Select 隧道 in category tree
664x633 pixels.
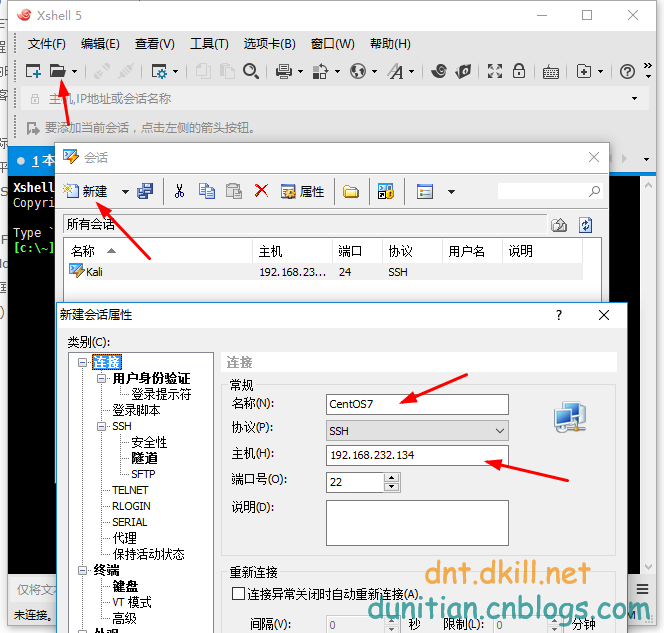[x=144, y=458]
